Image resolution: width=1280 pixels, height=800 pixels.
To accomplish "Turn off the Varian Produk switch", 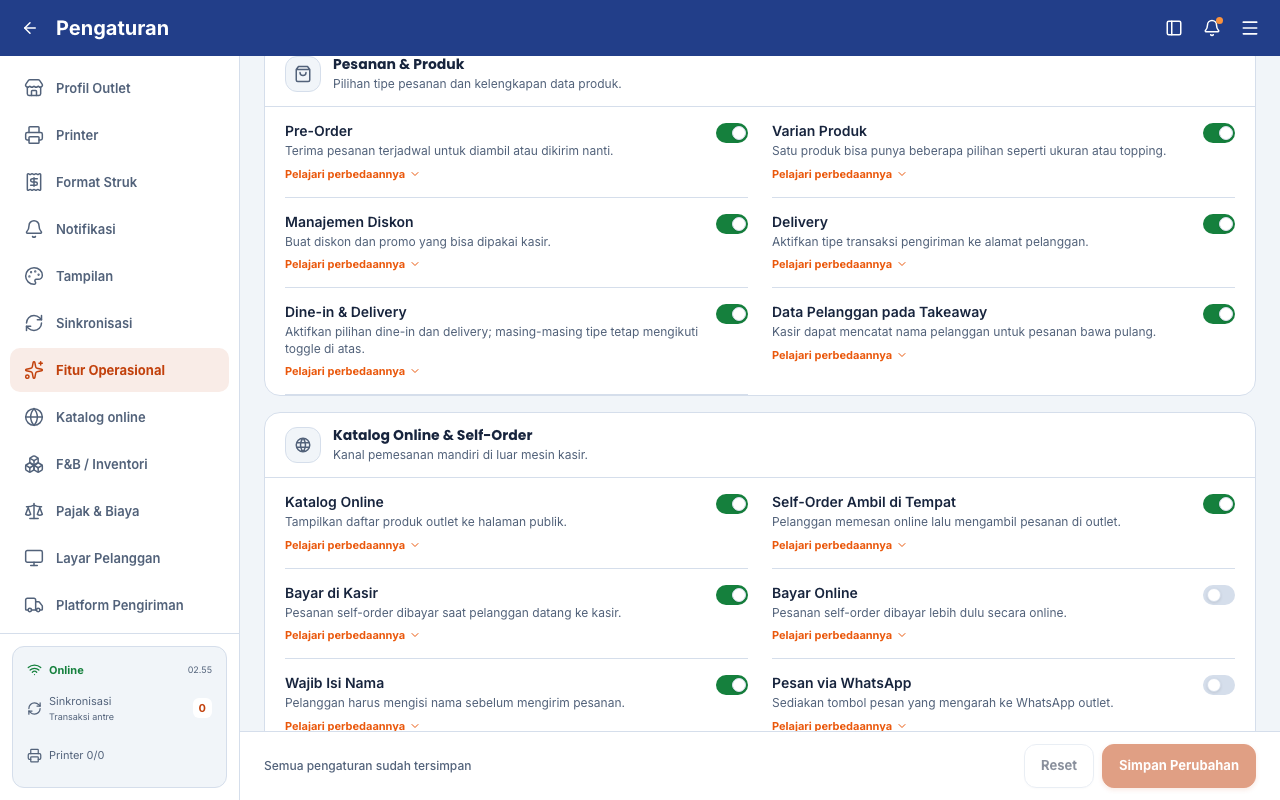I will (x=1219, y=133).
